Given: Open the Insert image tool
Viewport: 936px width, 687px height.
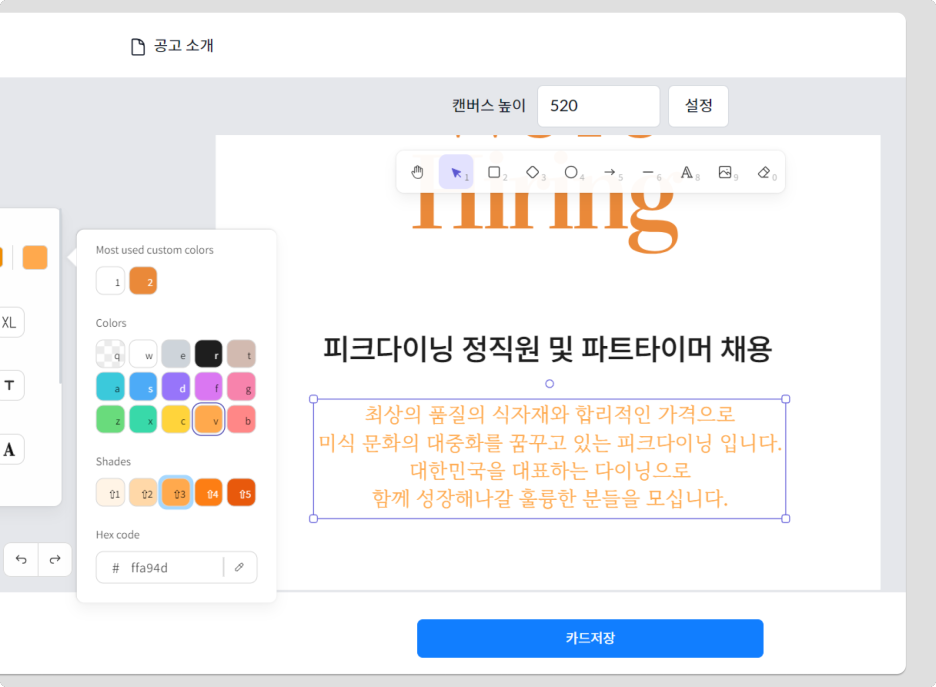Looking at the screenshot, I should (726, 172).
